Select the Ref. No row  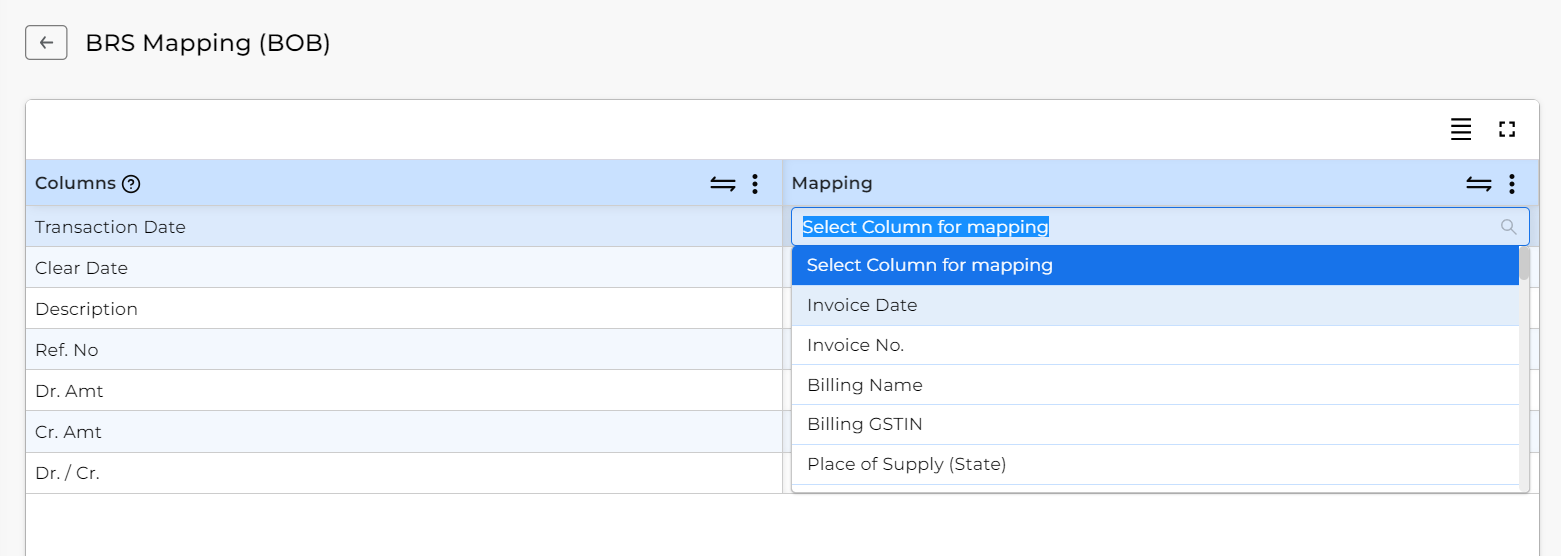(x=404, y=350)
